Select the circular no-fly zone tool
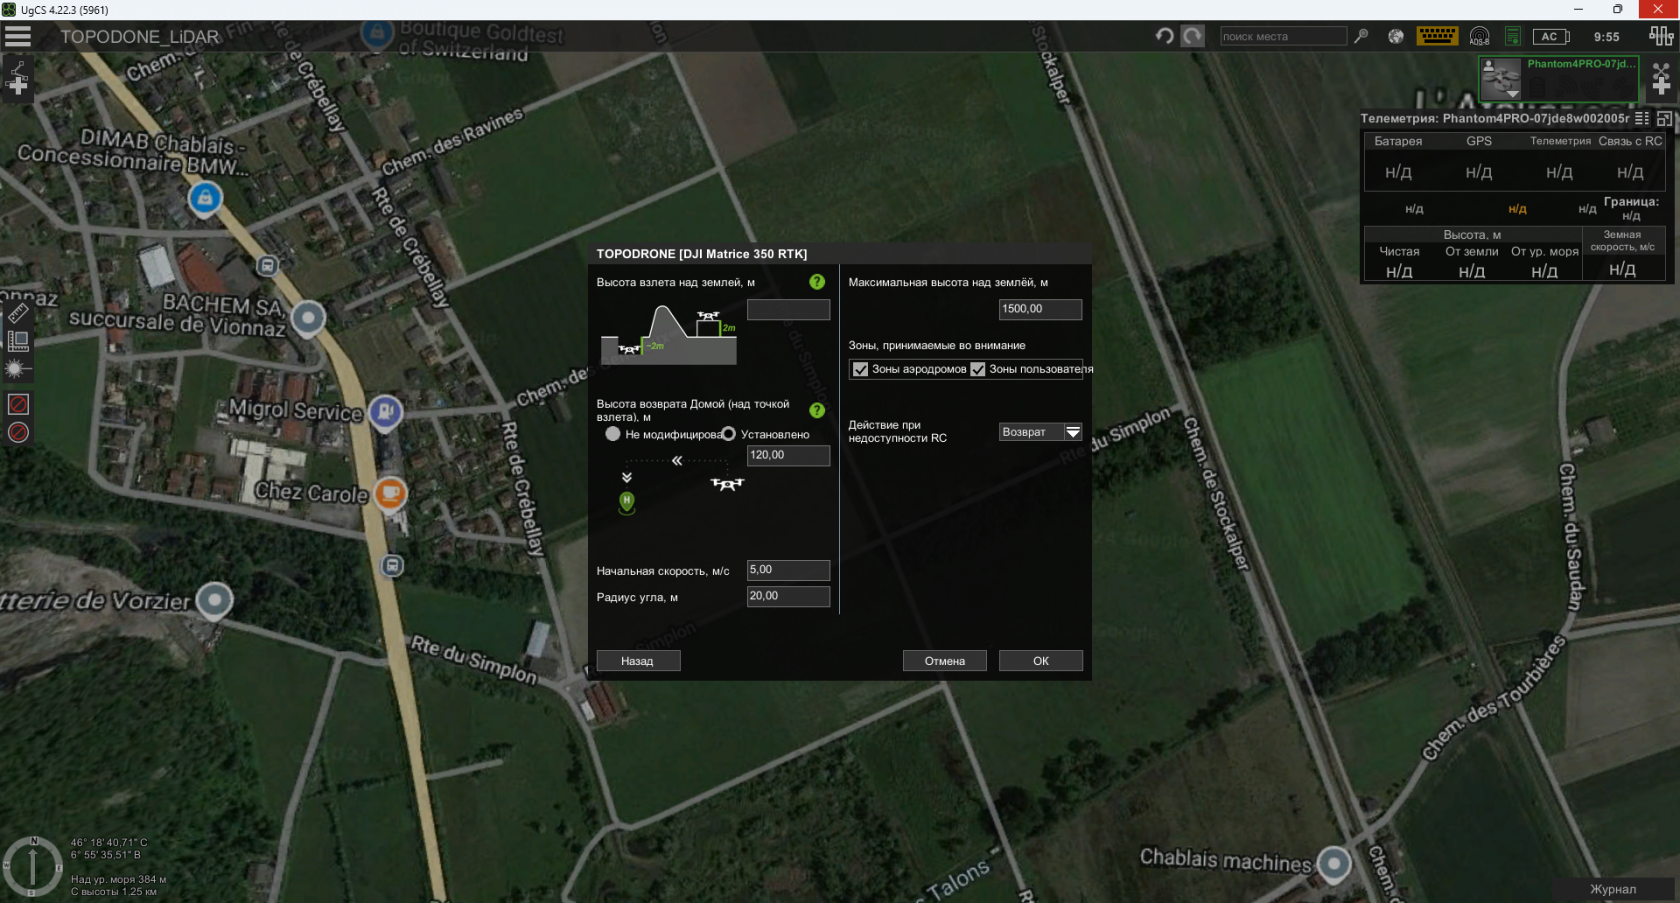Image resolution: width=1680 pixels, height=903 pixels. (18, 432)
